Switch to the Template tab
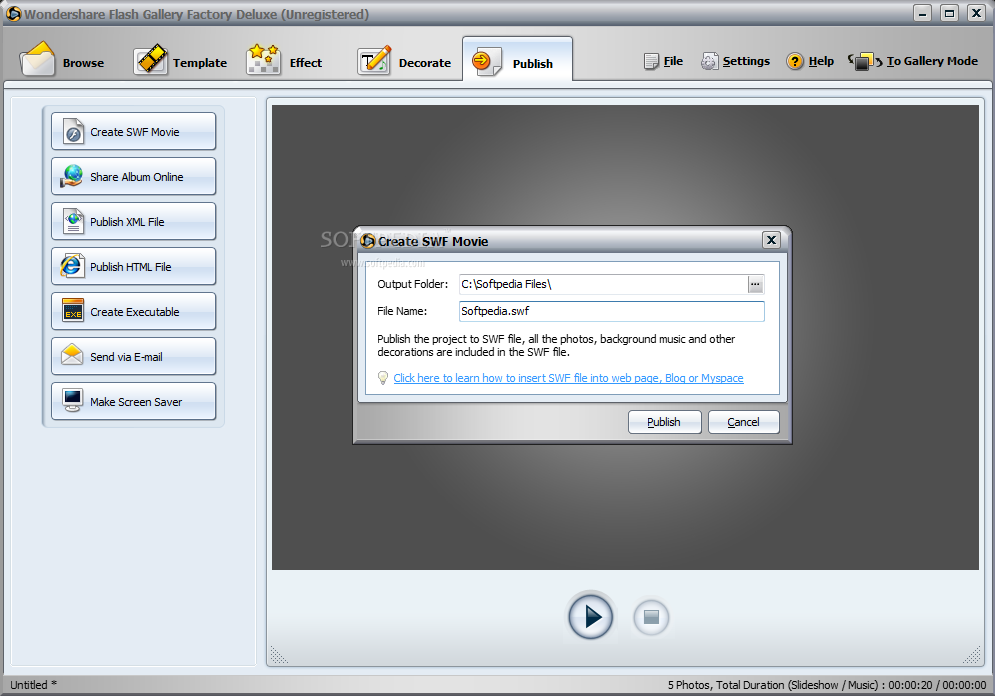The height and width of the screenshot is (696, 995). pyautogui.click(x=181, y=62)
